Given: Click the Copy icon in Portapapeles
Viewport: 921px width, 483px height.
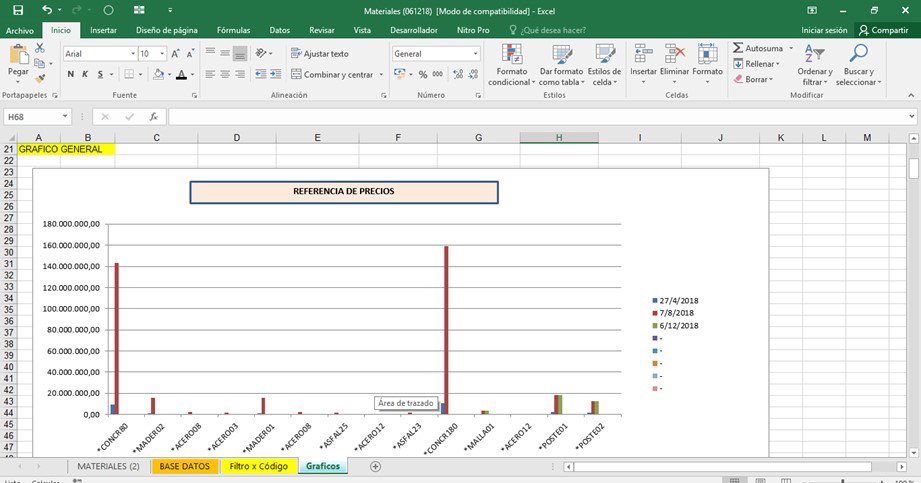Looking at the screenshot, I should click(39, 63).
